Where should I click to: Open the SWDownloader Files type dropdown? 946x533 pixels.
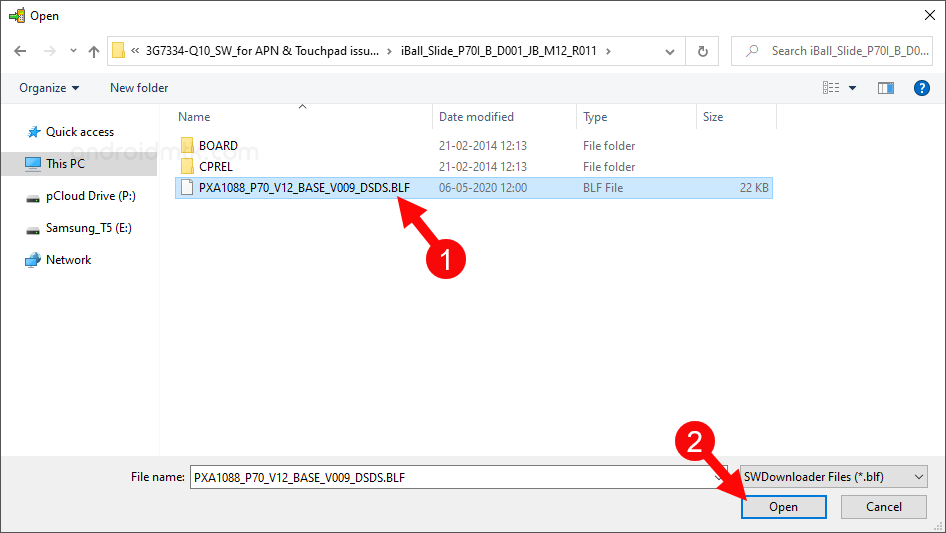click(834, 477)
